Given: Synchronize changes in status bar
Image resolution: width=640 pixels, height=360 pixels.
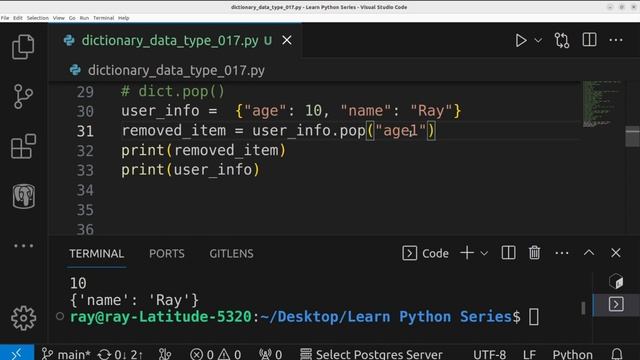Looking at the screenshot, I should pos(120,354).
